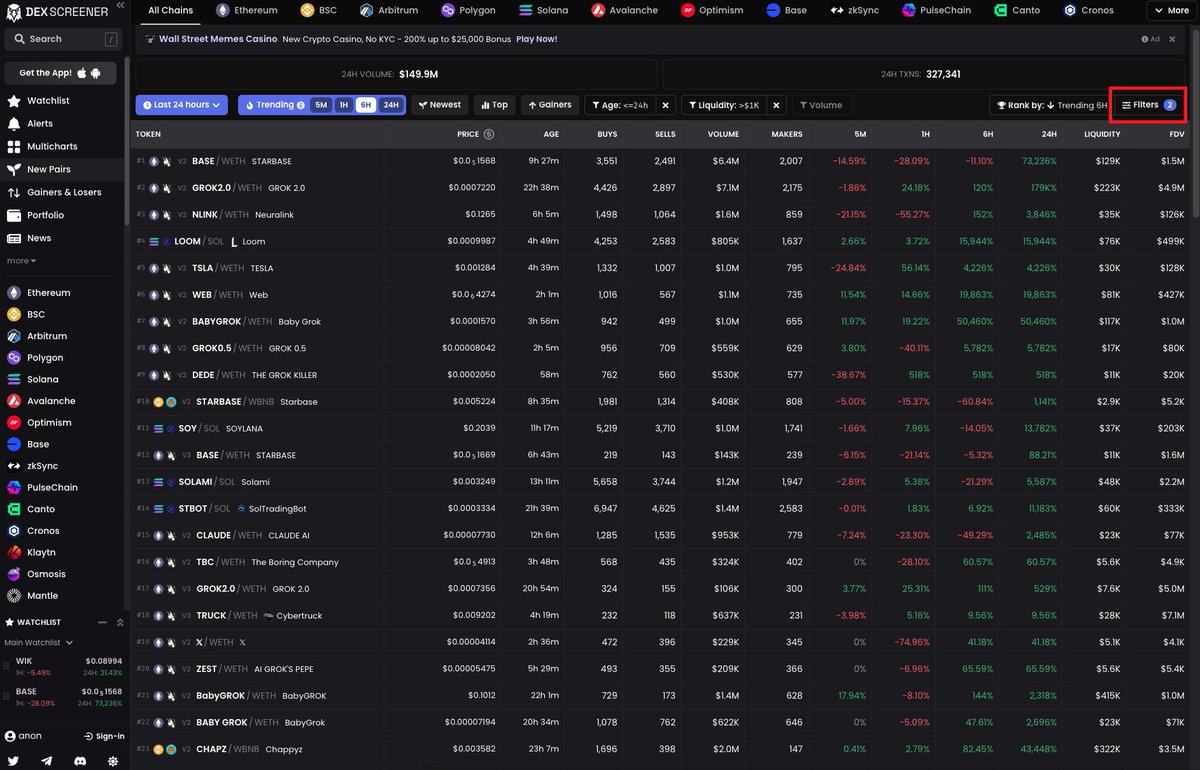Toggle the price currency dollar icon
The height and width of the screenshot is (770, 1200).
click(489, 134)
